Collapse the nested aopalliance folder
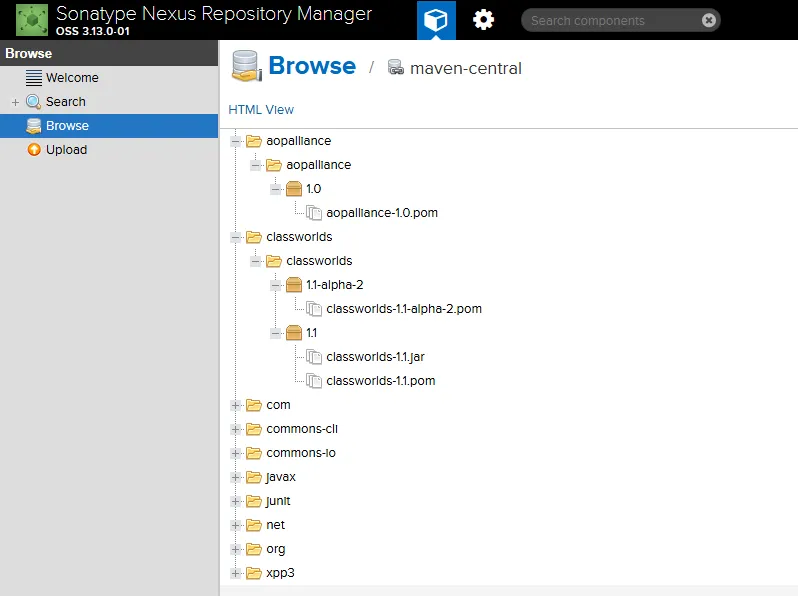This screenshot has width=798, height=596. (255, 165)
